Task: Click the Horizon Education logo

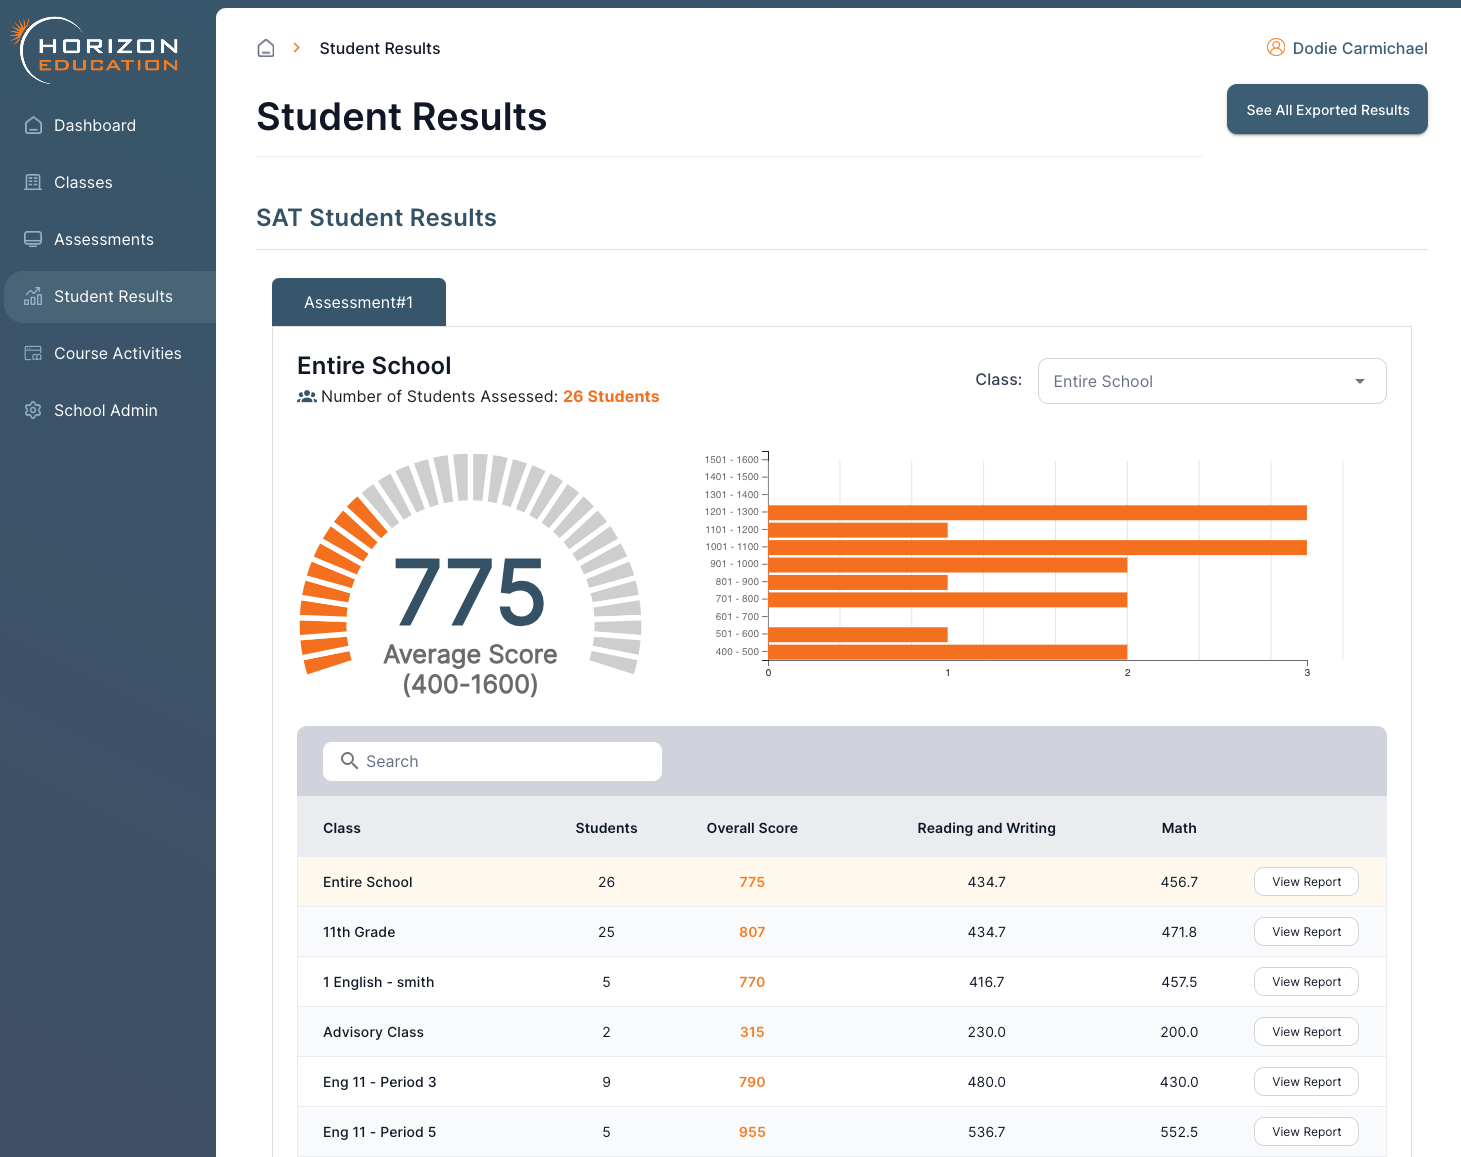Action: 98,51
